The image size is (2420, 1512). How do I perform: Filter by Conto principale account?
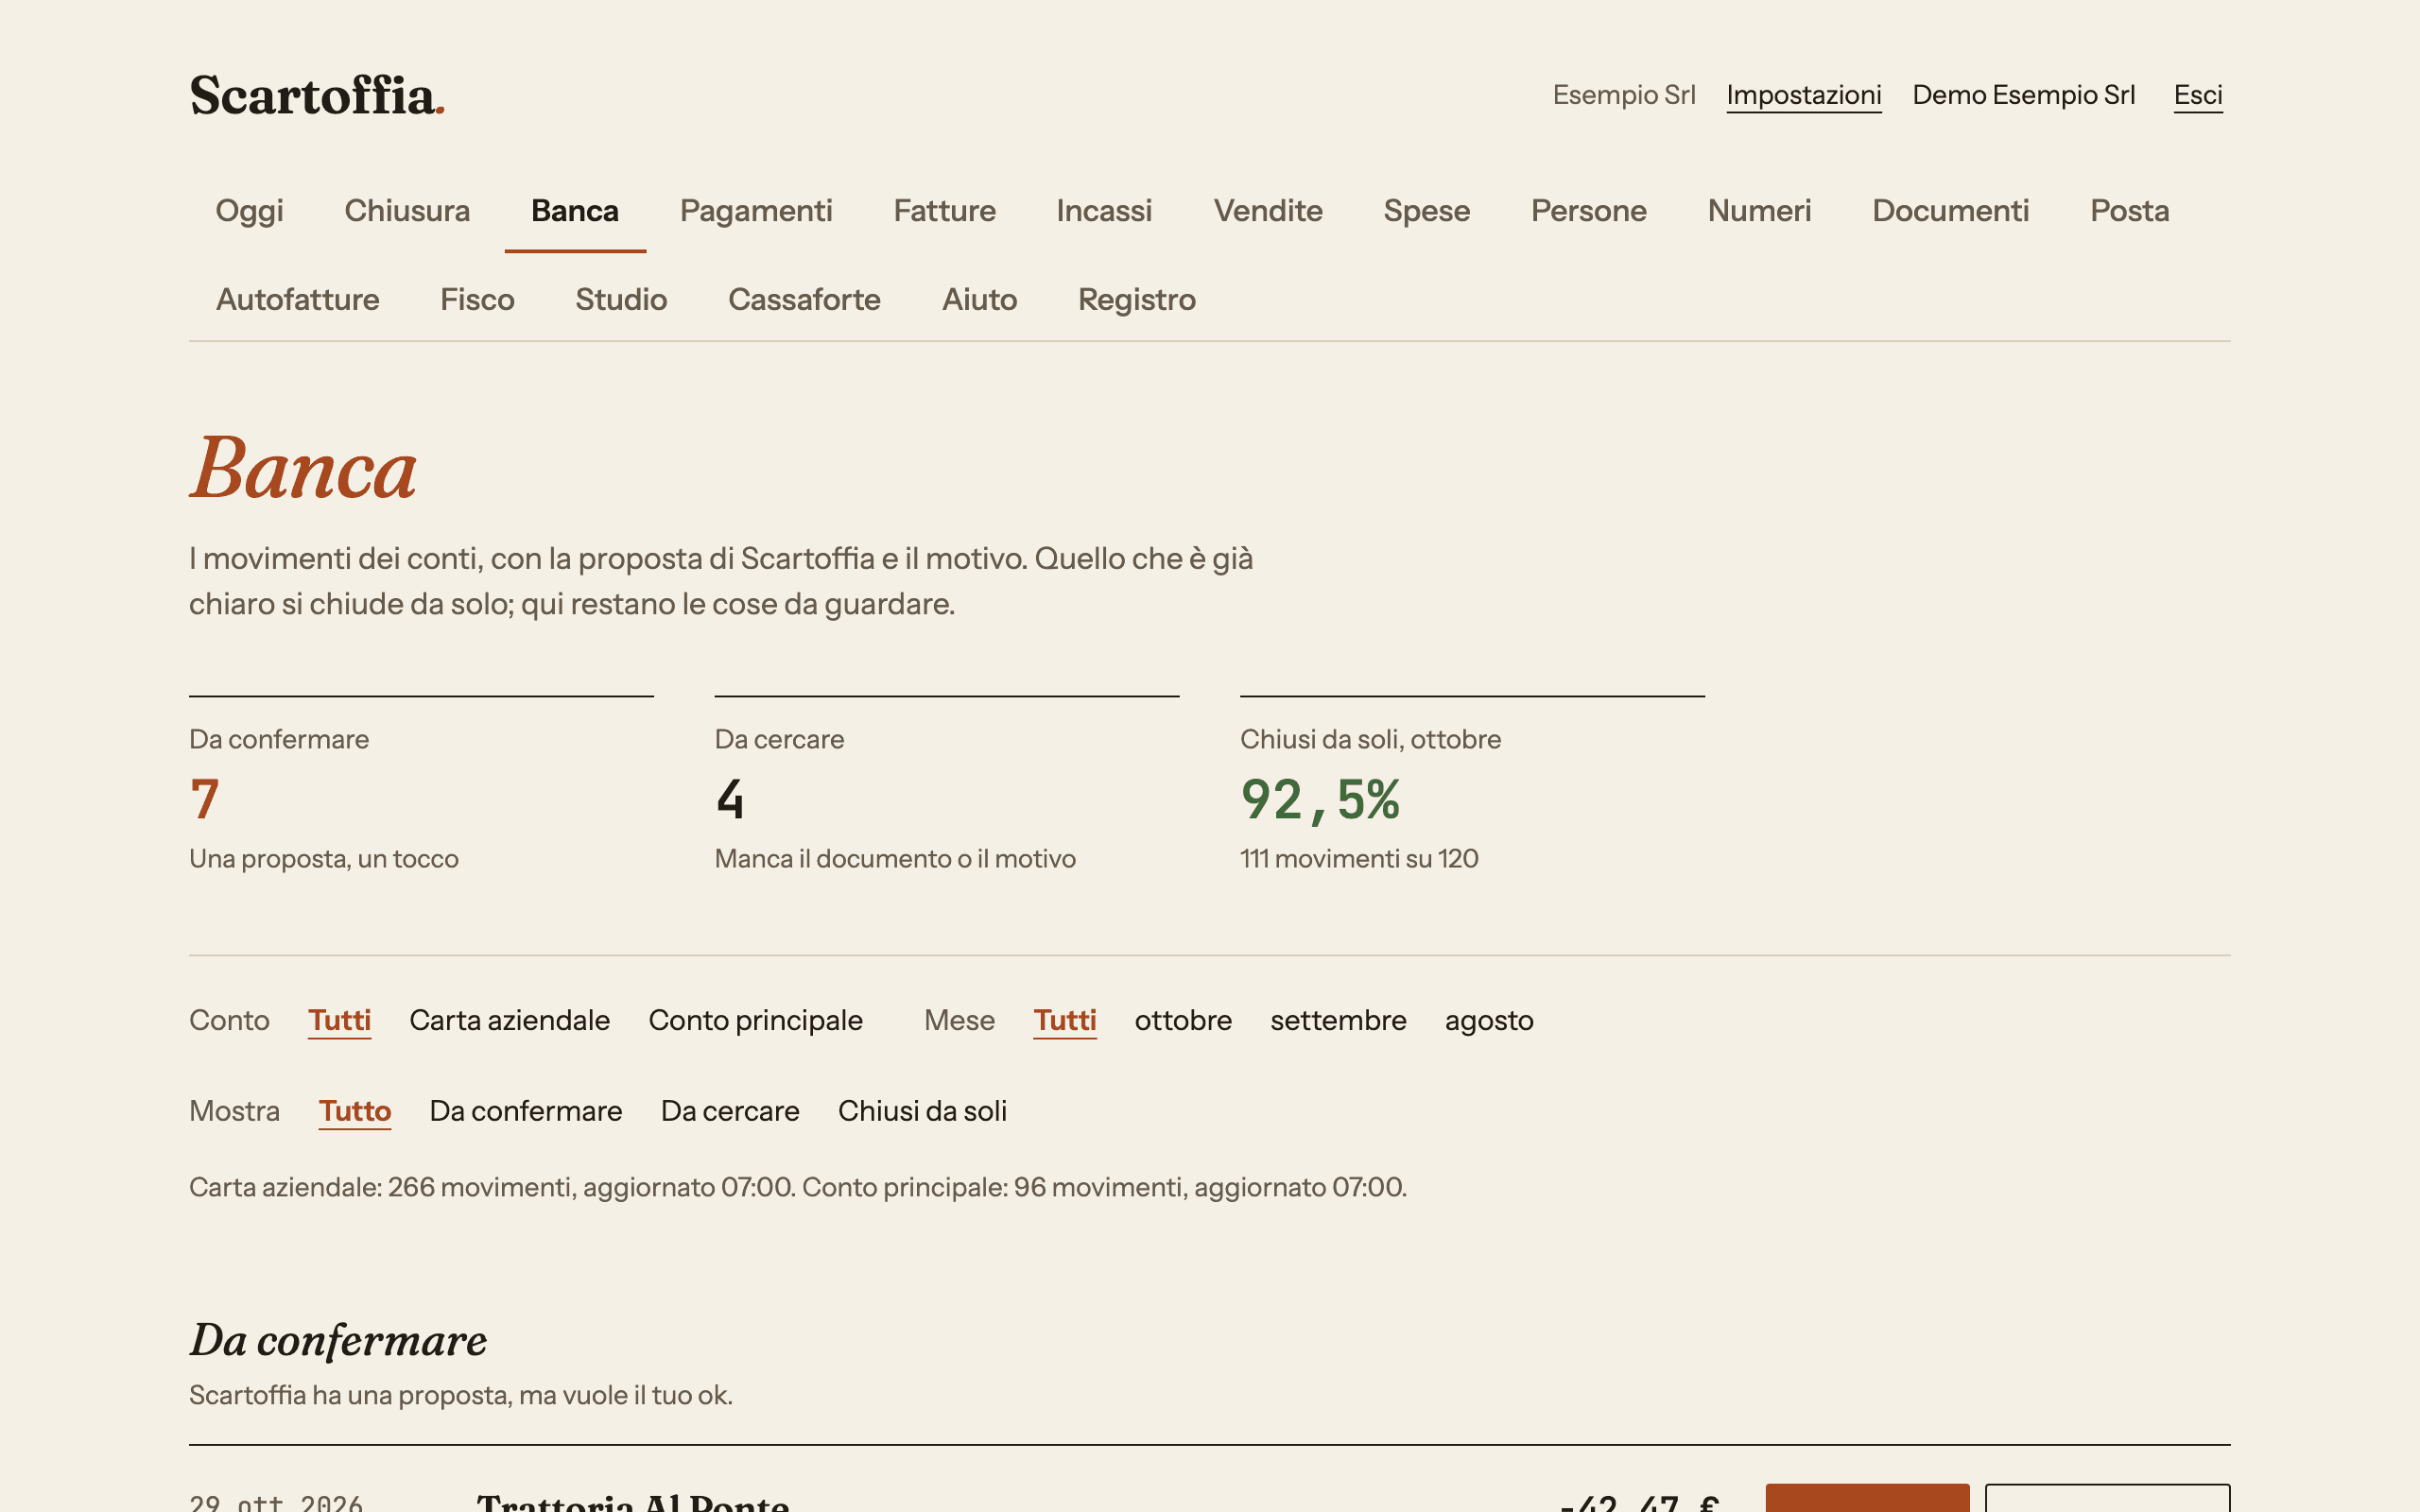click(x=755, y=1020)
